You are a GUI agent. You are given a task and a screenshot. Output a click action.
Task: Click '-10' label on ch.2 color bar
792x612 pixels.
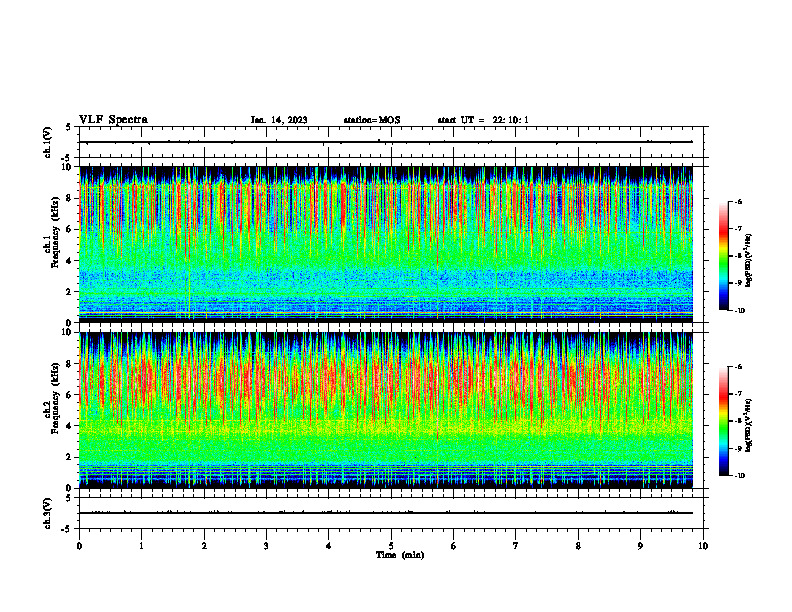740,475
